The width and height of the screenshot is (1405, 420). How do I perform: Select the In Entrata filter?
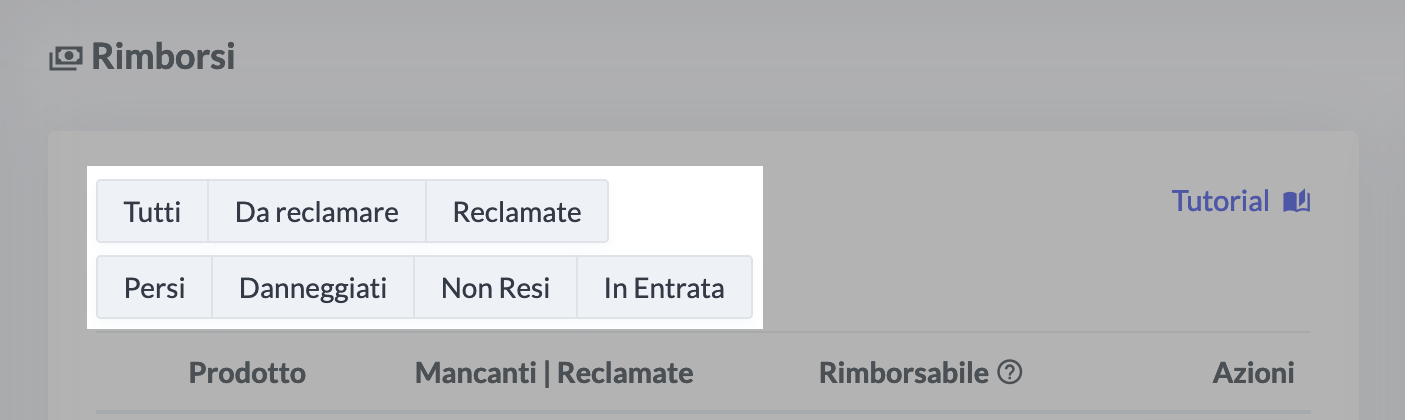[664, 289]
